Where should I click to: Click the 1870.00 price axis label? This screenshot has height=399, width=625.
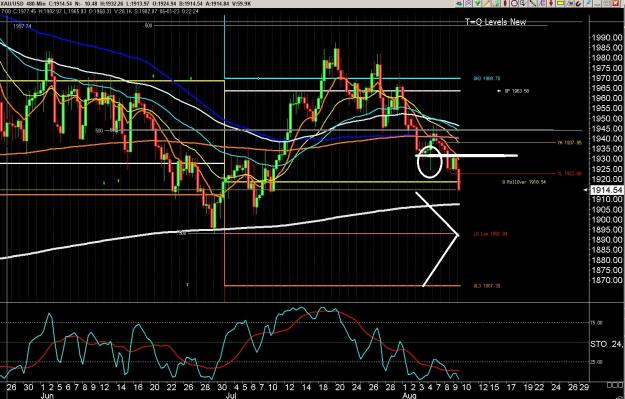(607, 280)
